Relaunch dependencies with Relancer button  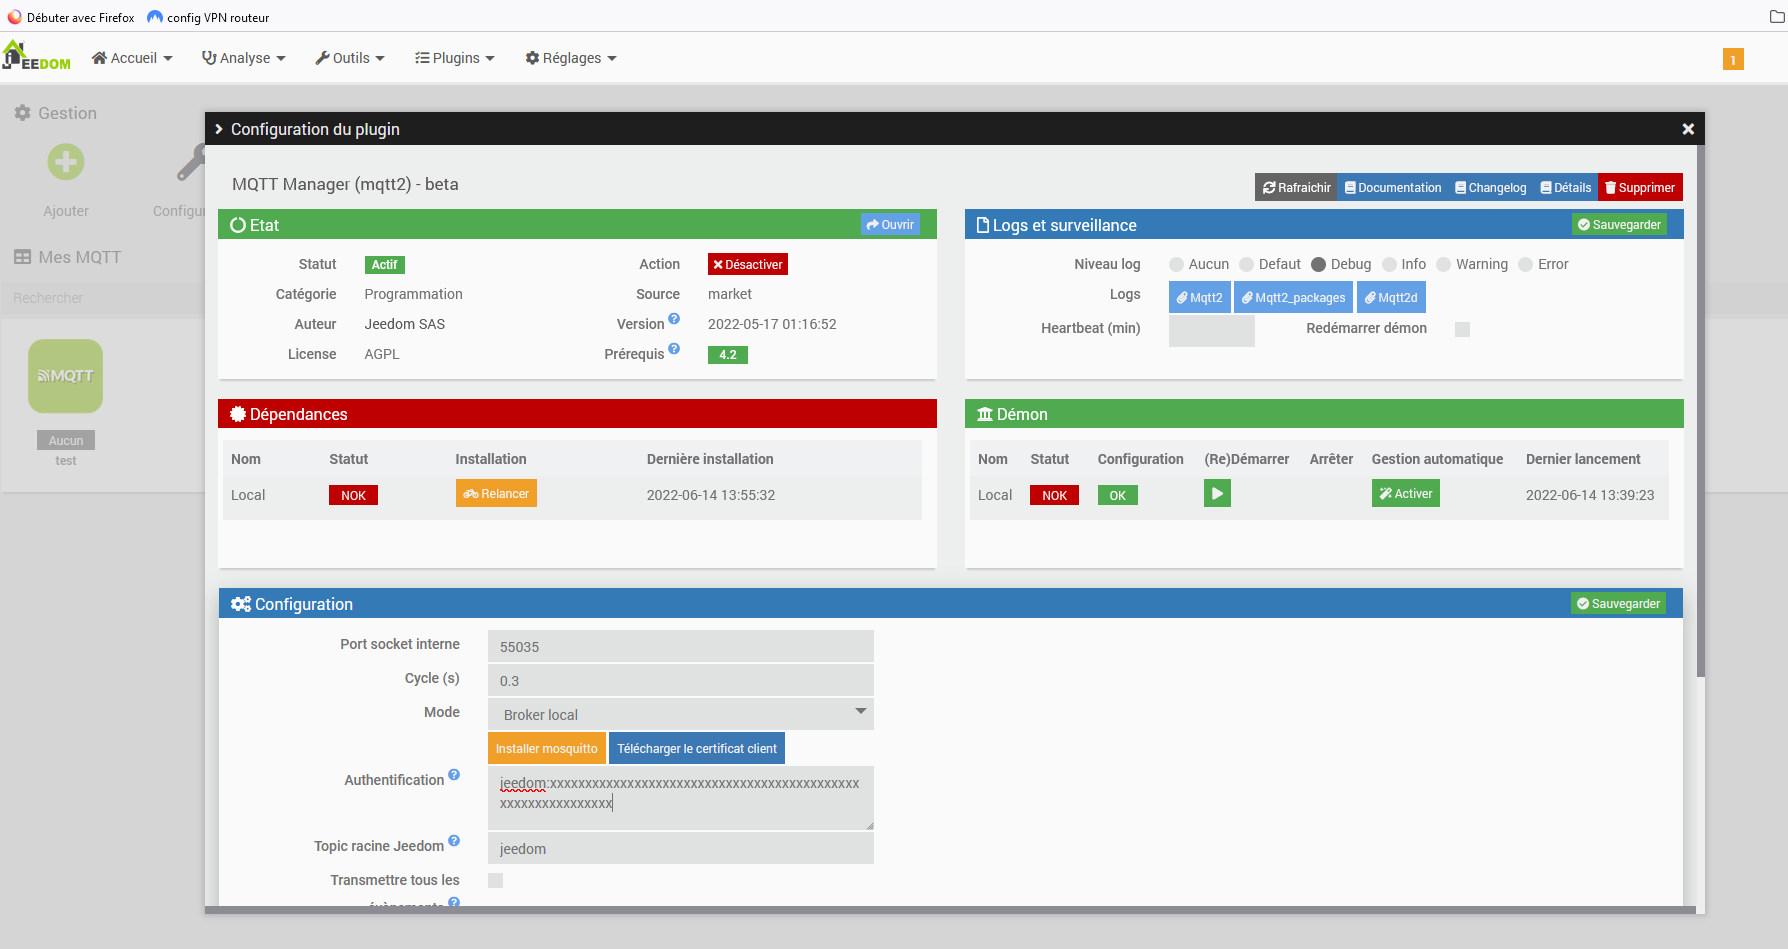click(496, 493)
